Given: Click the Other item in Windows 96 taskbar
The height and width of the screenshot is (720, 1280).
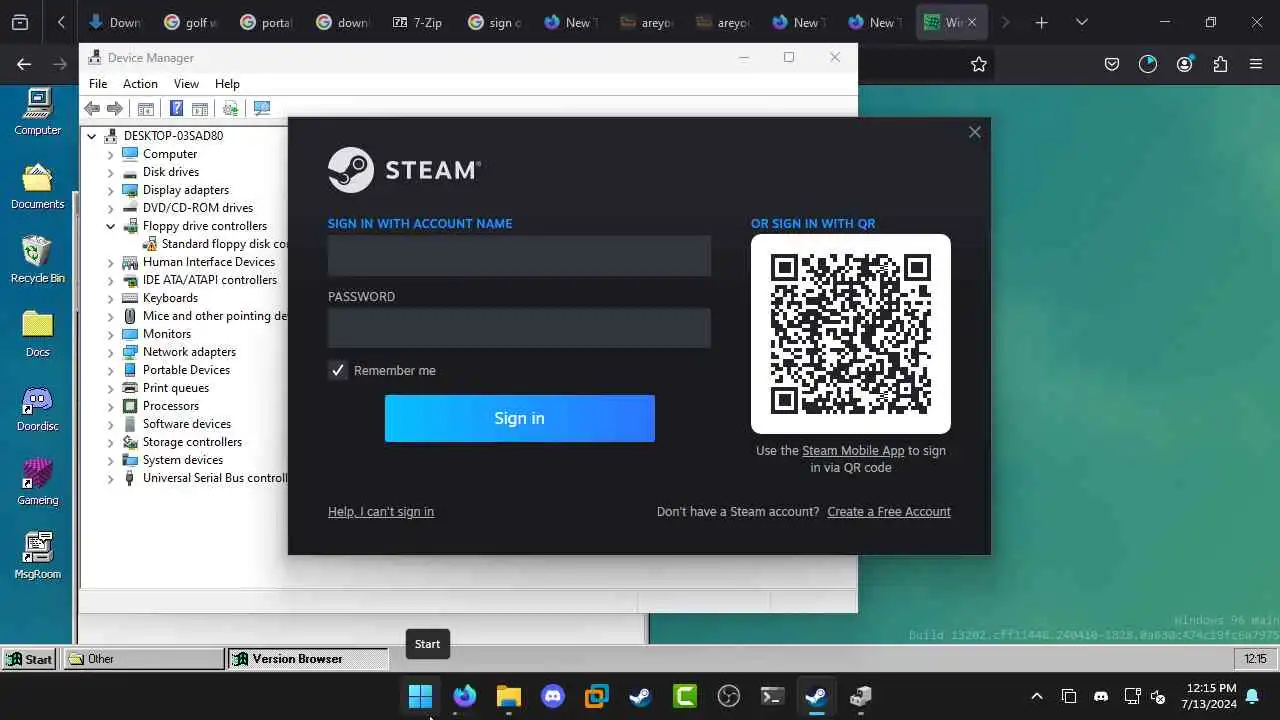Looking at the screenshot, I should [144, 659].
